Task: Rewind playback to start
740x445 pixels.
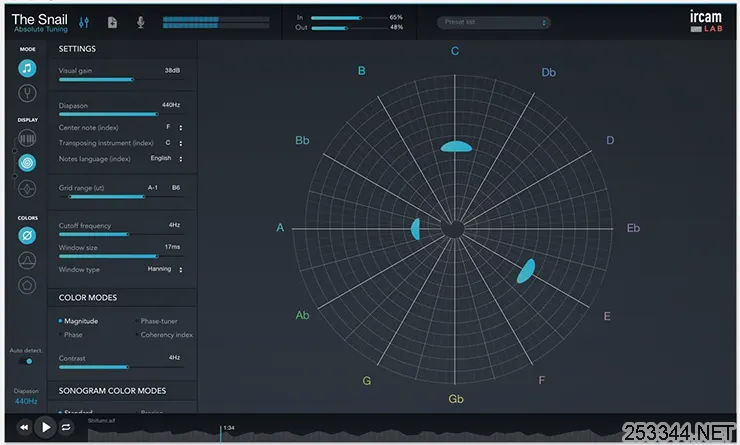Action: pos(24,428)
